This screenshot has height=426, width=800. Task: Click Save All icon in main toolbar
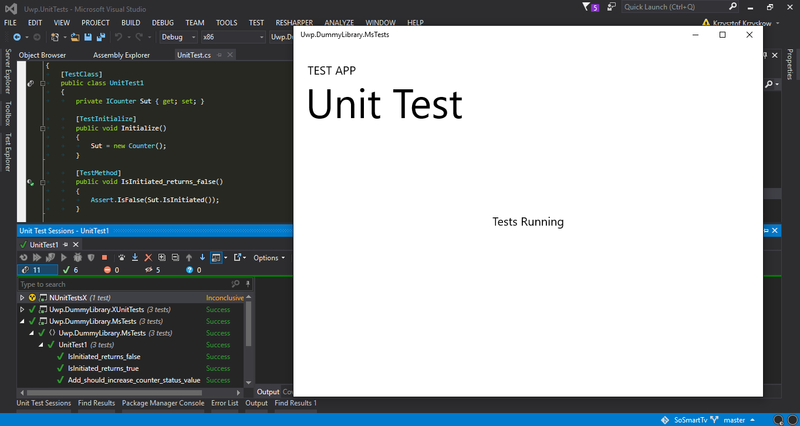pos(101,37)
